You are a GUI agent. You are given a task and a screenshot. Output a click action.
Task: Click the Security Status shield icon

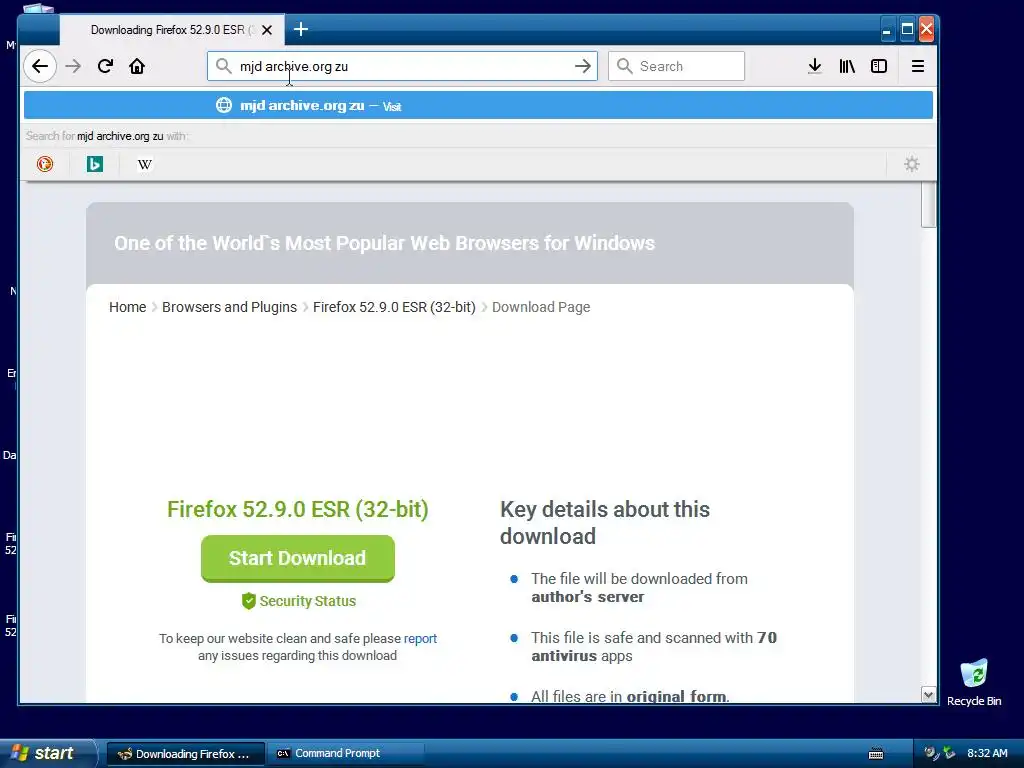pos(248,601)
